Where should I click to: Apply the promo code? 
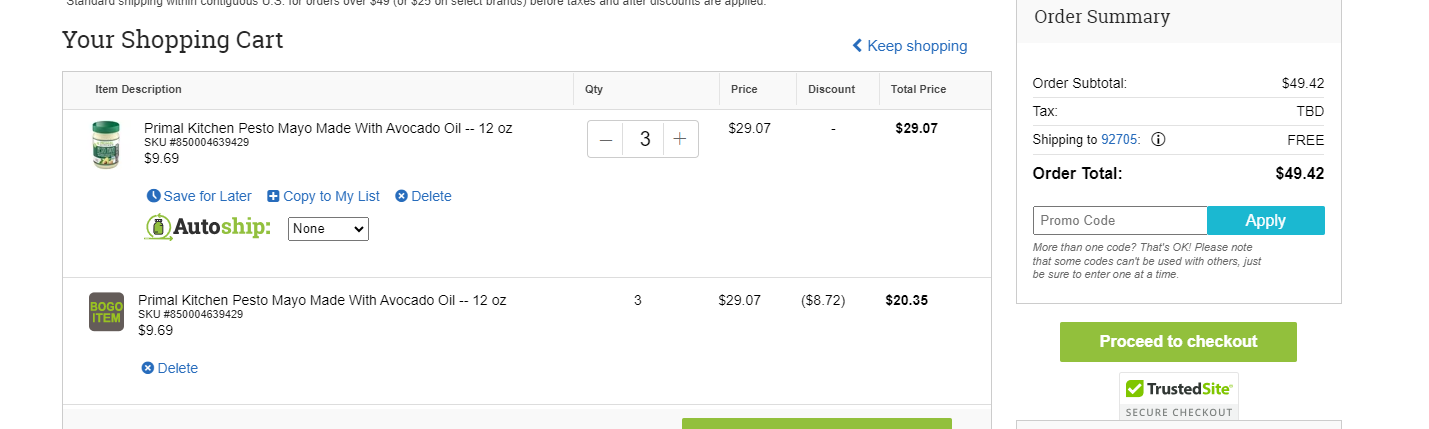tap(1266, 220)
